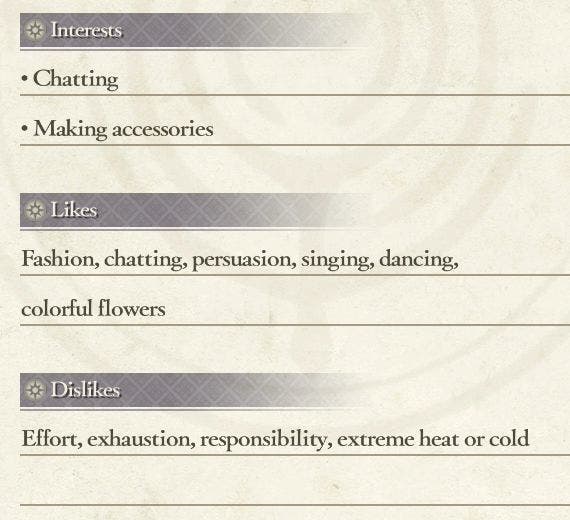Click the compass icon beside Interests
The image size is (570, 520).
coord(35,30)
